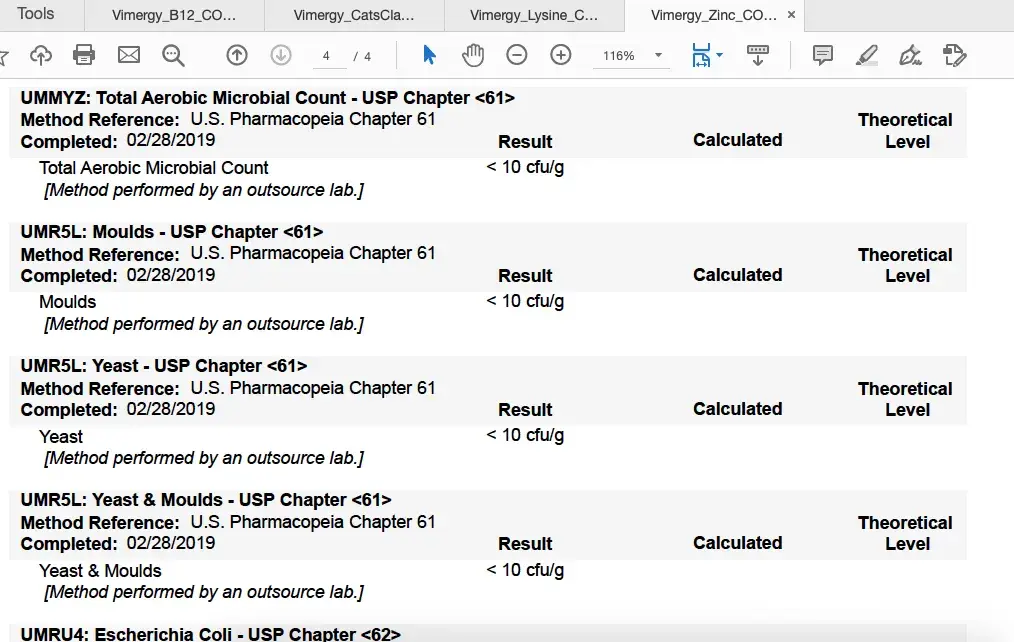The height and width of the screenshot is (642, 1014).
Task: Zoom in using the plus icon
Action: tap(561, 56)
